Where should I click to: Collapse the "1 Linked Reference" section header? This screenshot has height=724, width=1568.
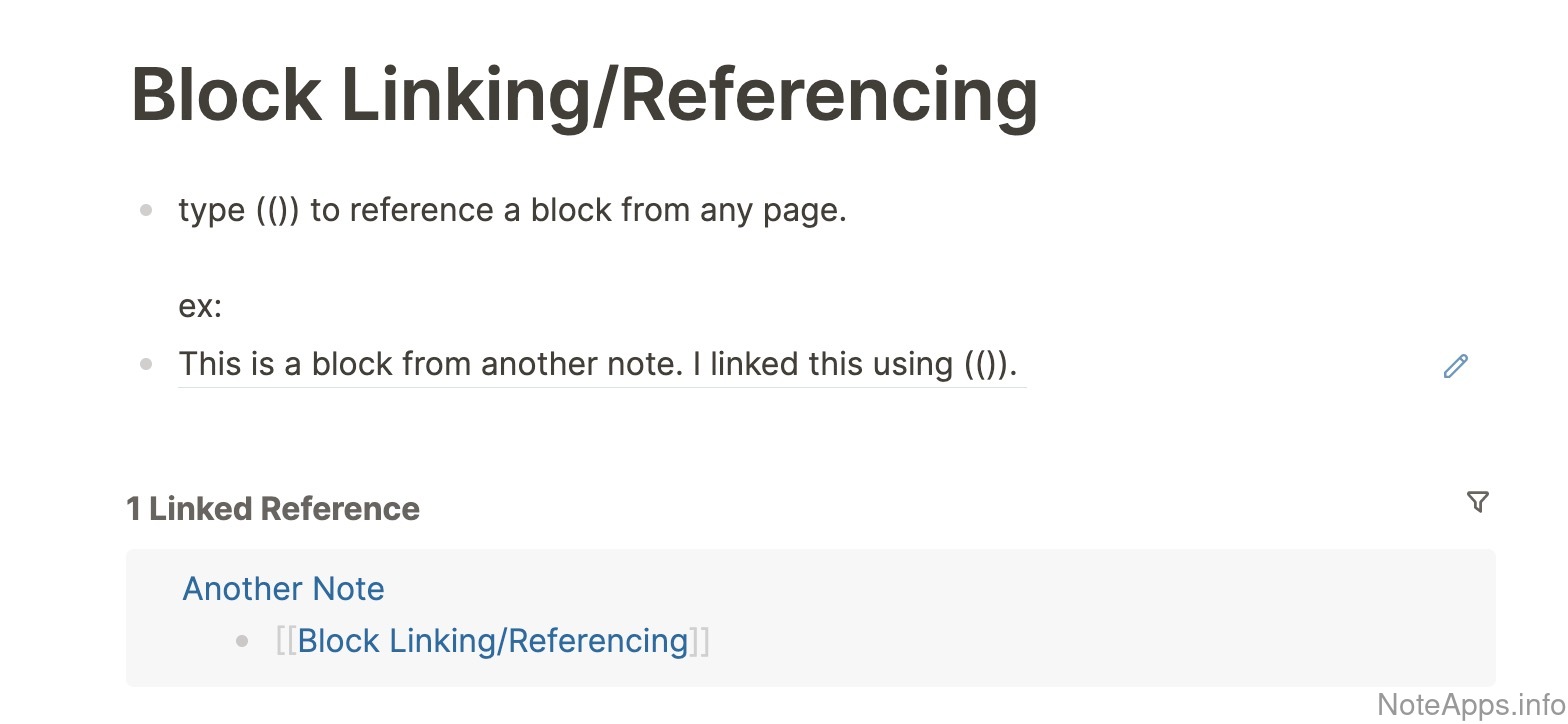272,509
